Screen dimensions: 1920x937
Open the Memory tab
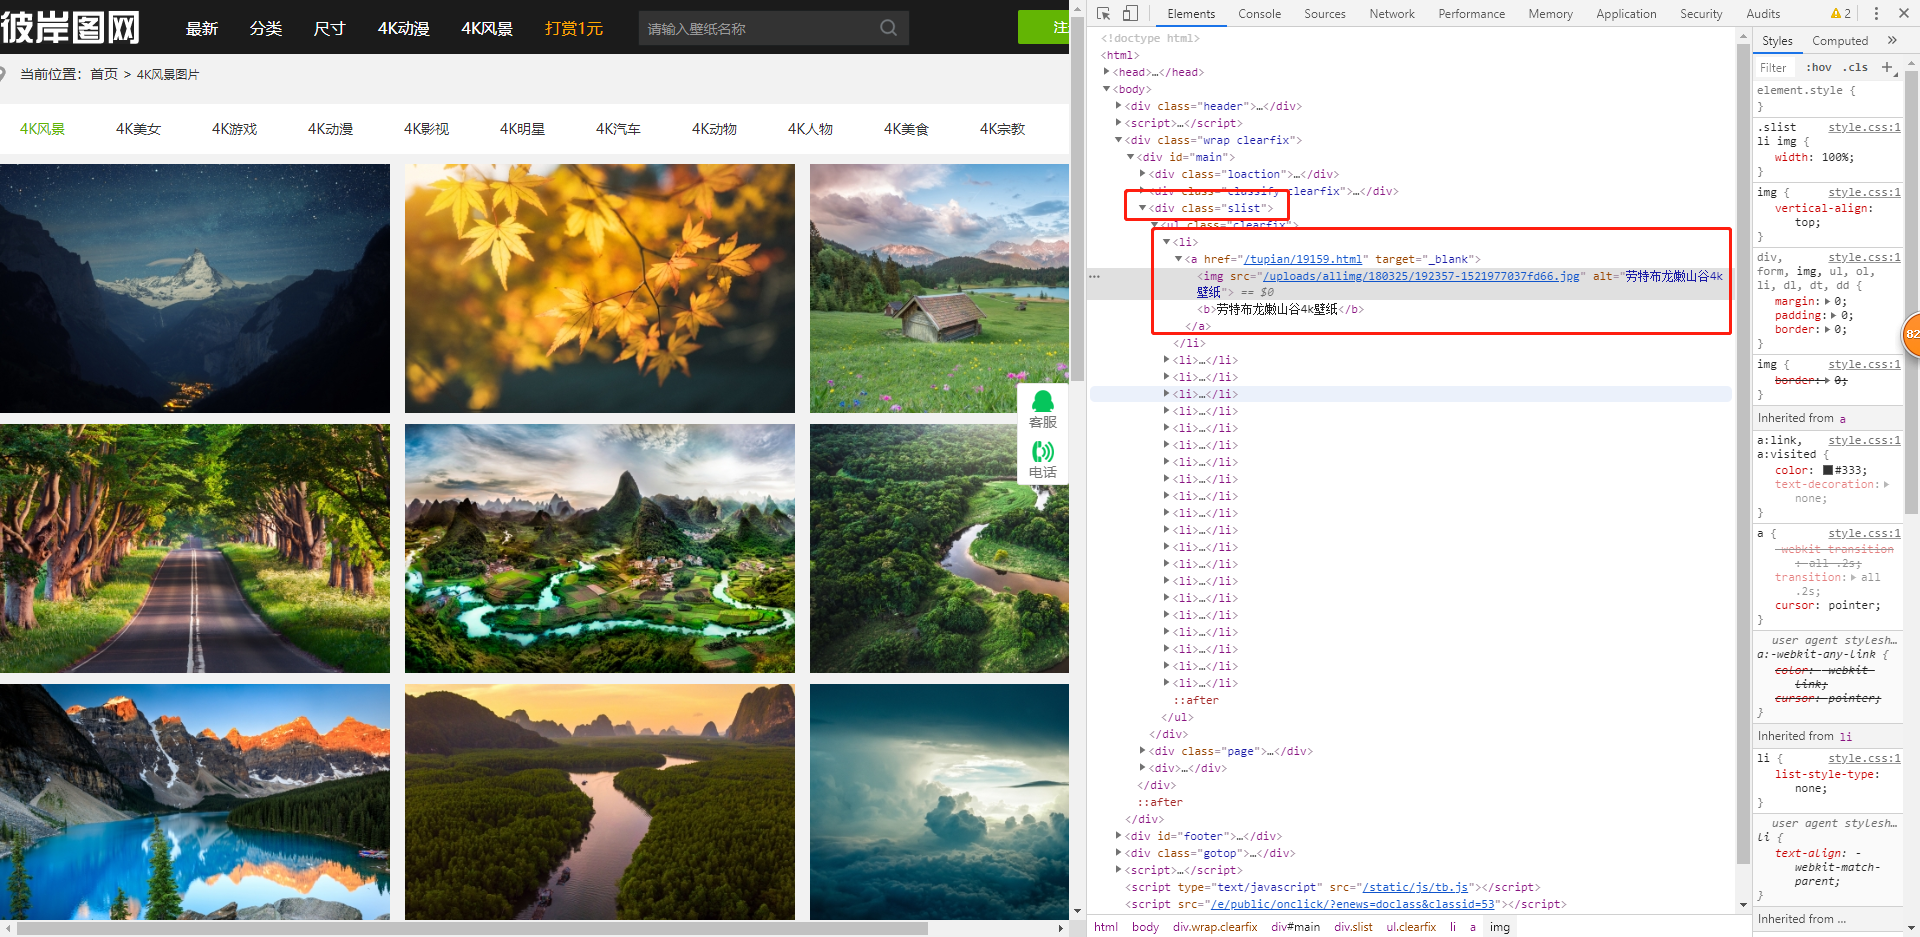[x=1550, y=14]
